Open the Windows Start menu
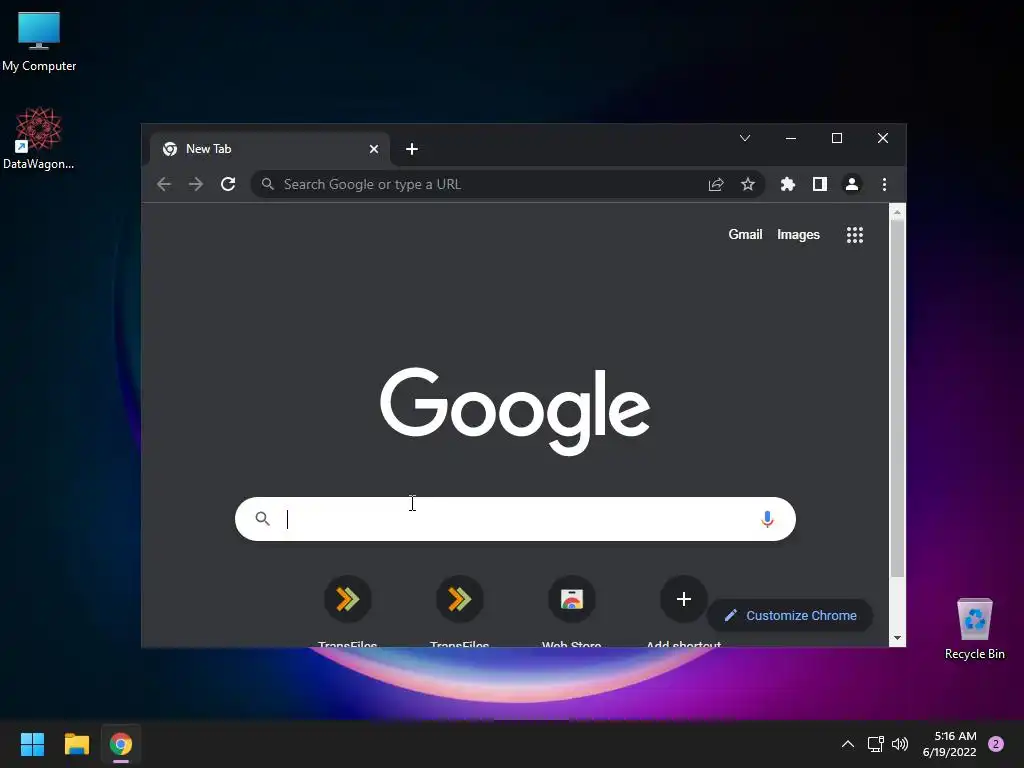The height and width of the screenshot is (768, 1024). [x=32, y=744]
